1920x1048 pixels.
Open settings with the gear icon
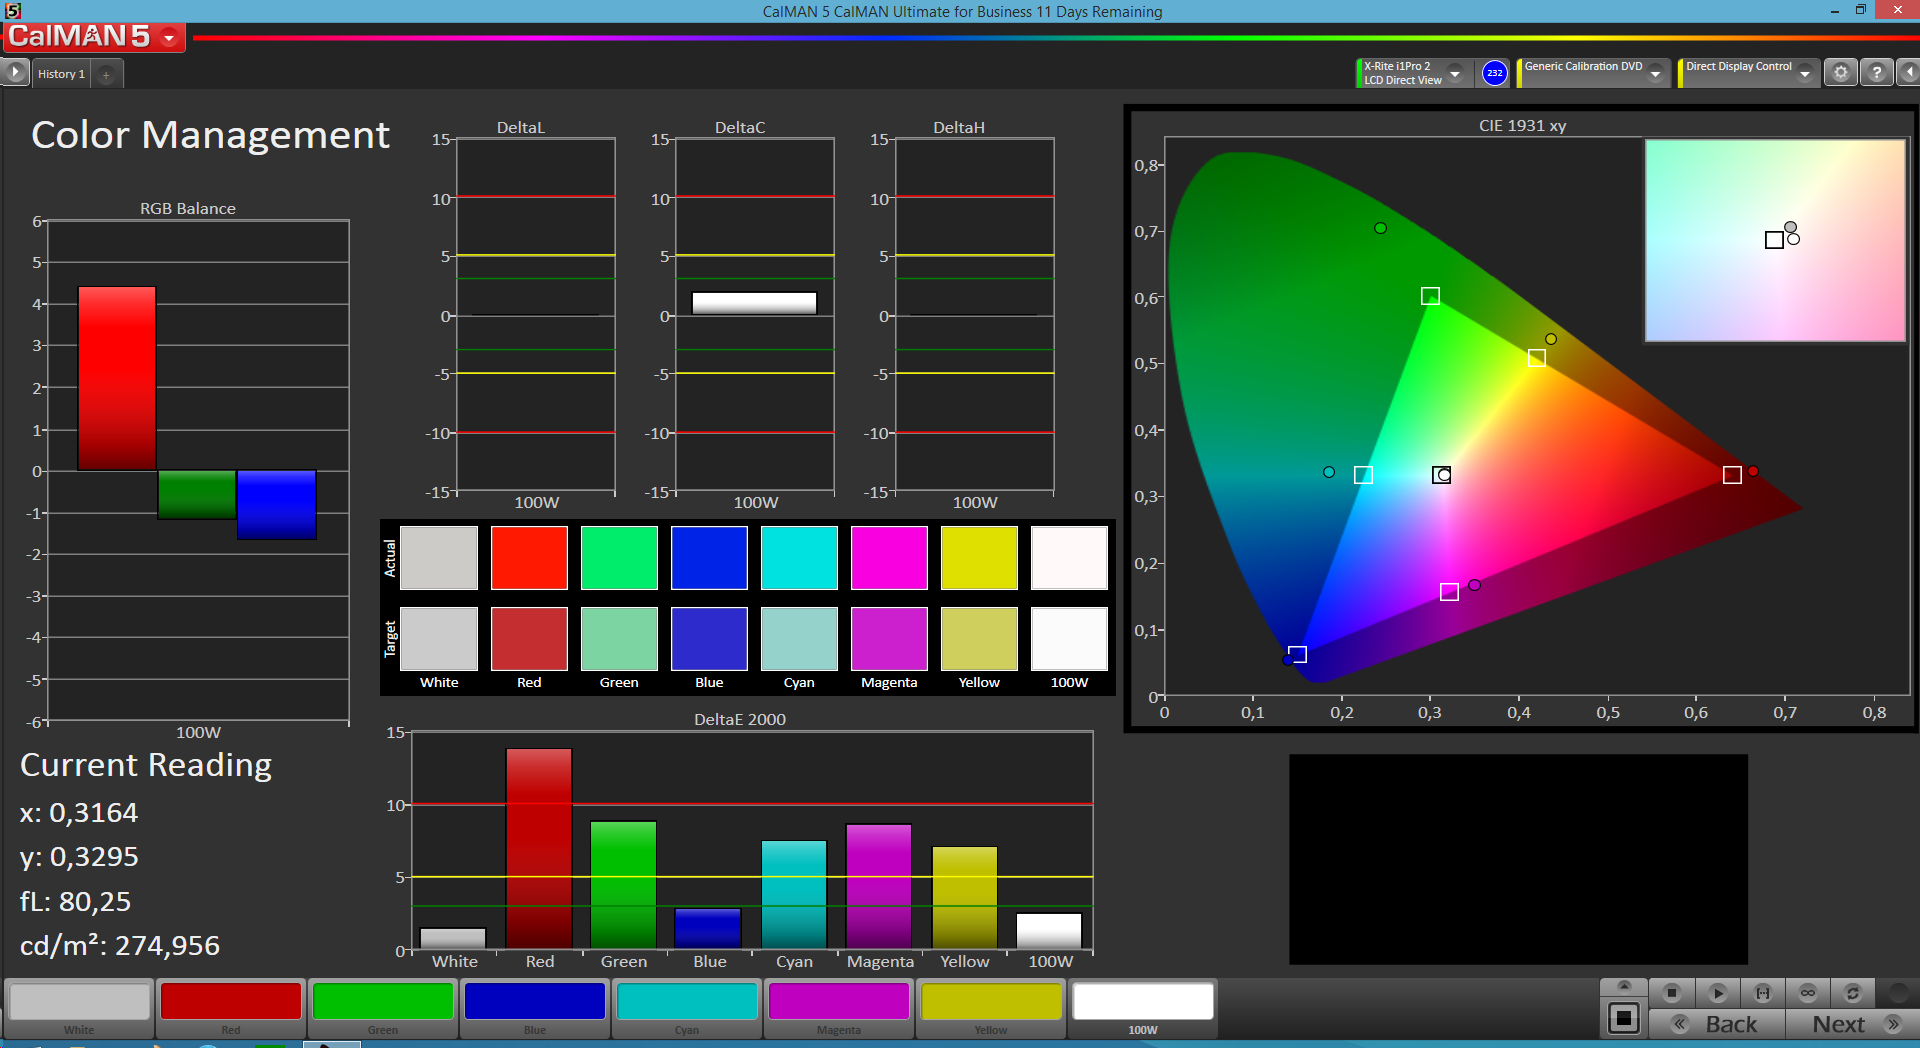1840,72
